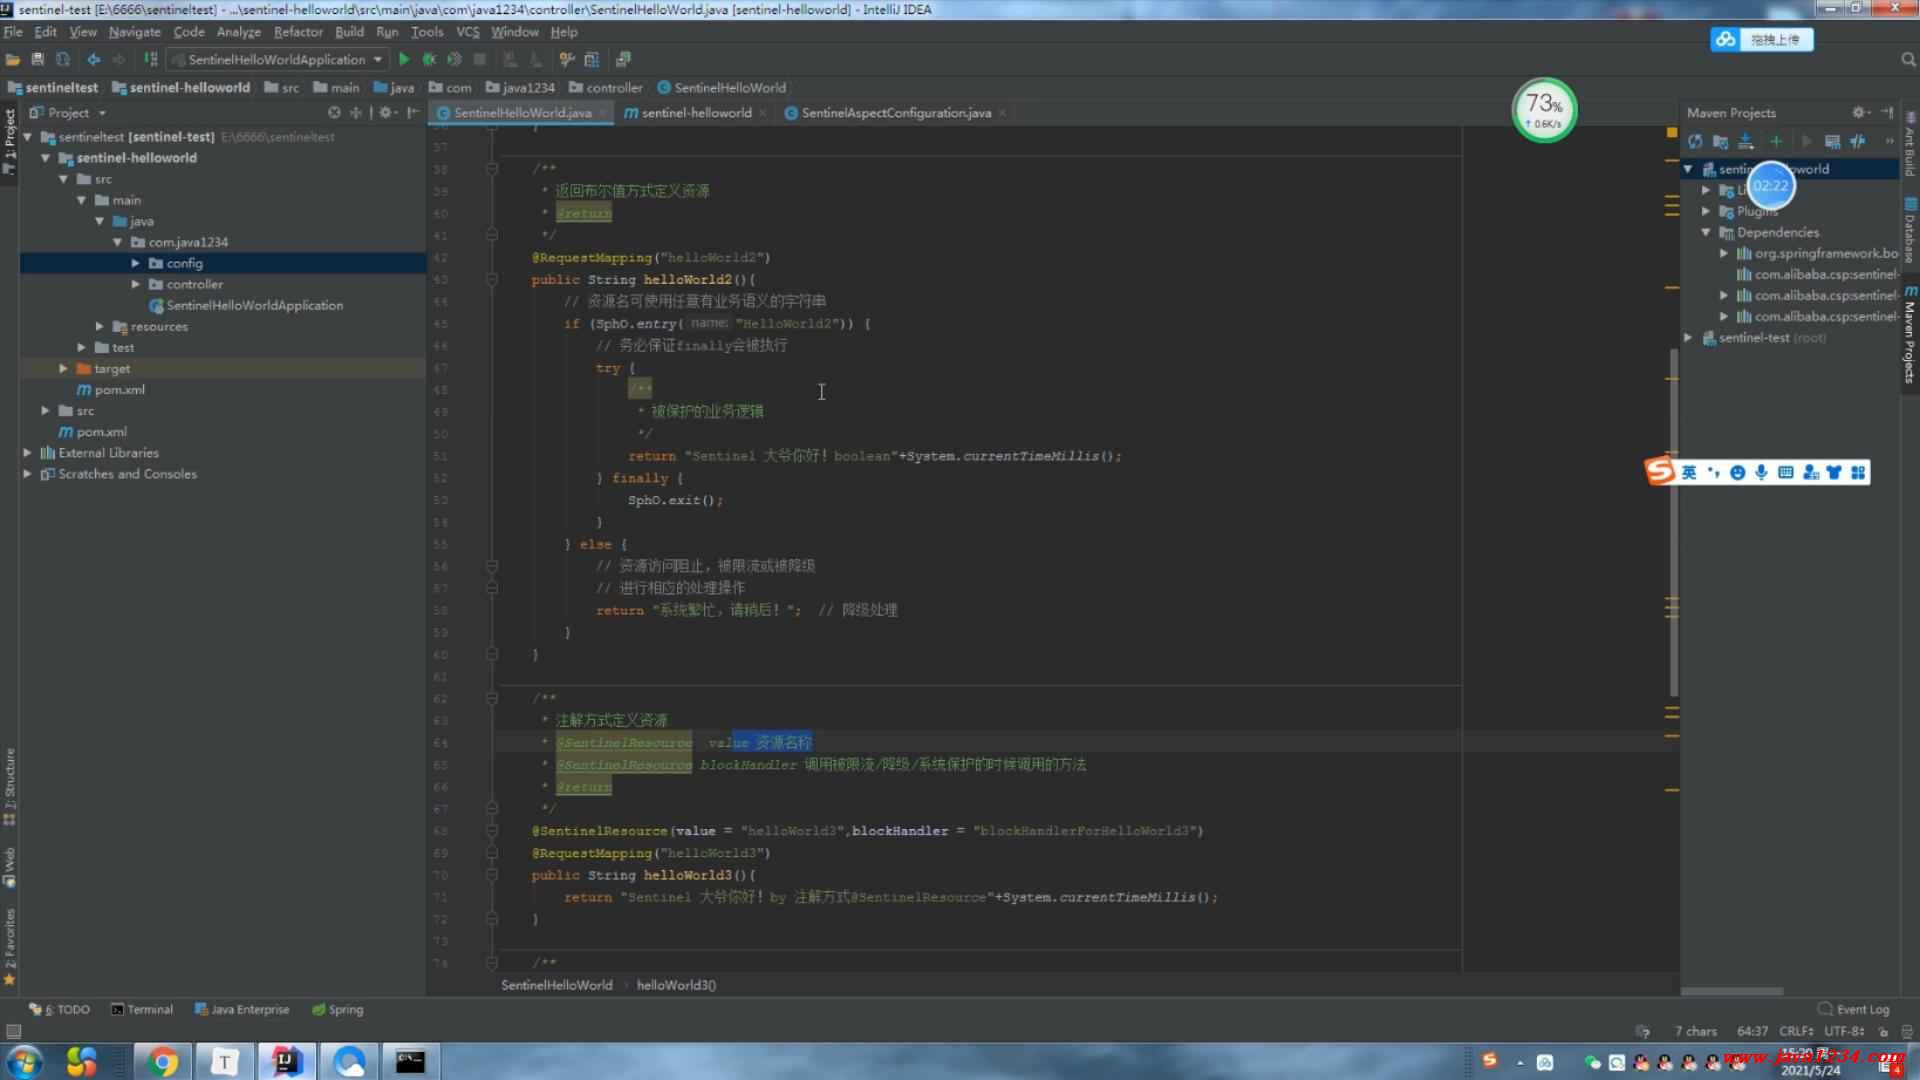Screen dimensions: 1920x1080
Task: Open IntelliJ IDEA from the Windows taskbar
Action: 286,1061
